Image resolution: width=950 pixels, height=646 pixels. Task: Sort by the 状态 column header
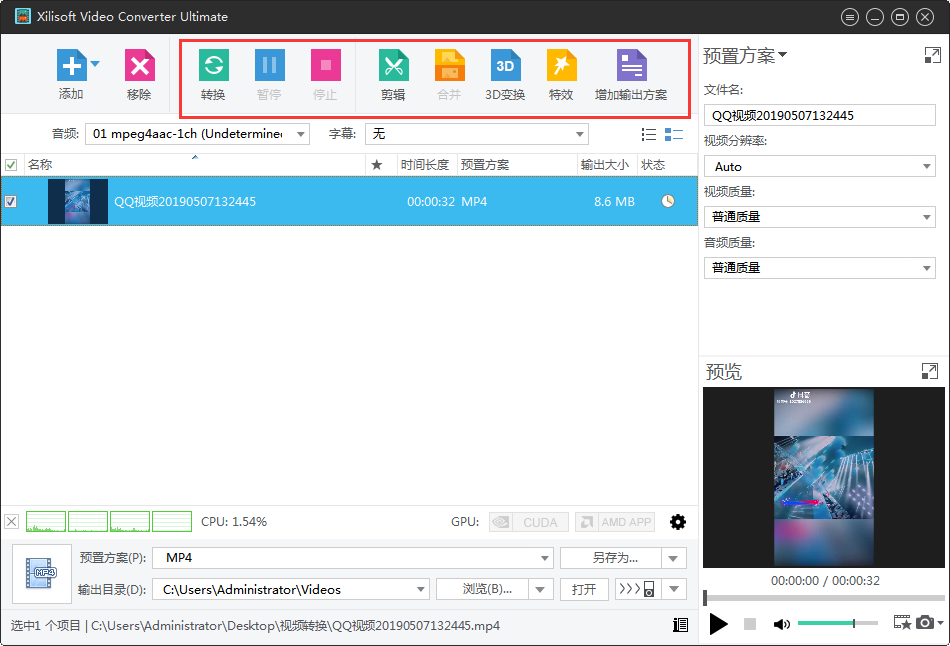[653, 165]
